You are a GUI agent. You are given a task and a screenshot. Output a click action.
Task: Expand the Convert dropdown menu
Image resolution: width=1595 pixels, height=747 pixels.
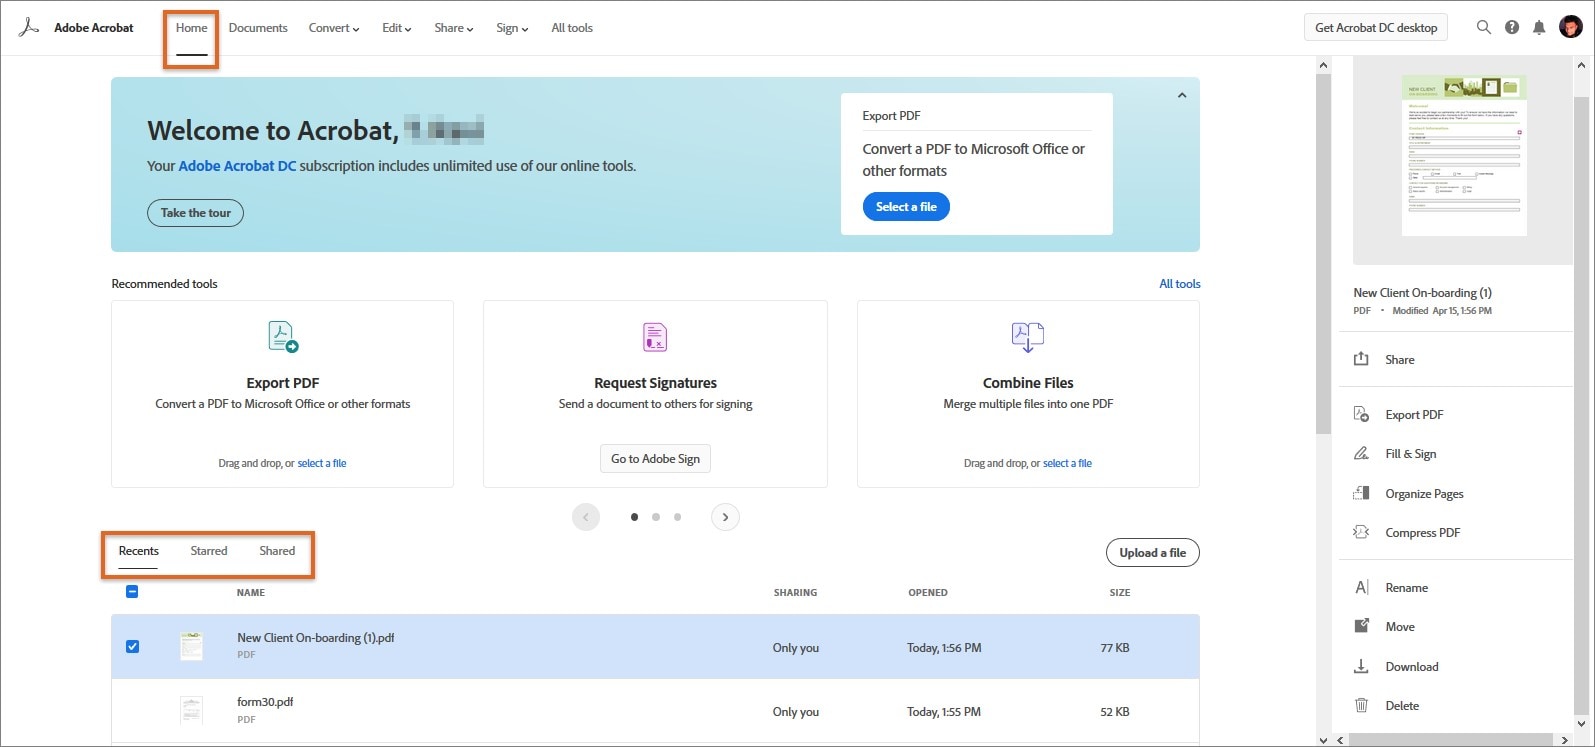click(334, 28)
